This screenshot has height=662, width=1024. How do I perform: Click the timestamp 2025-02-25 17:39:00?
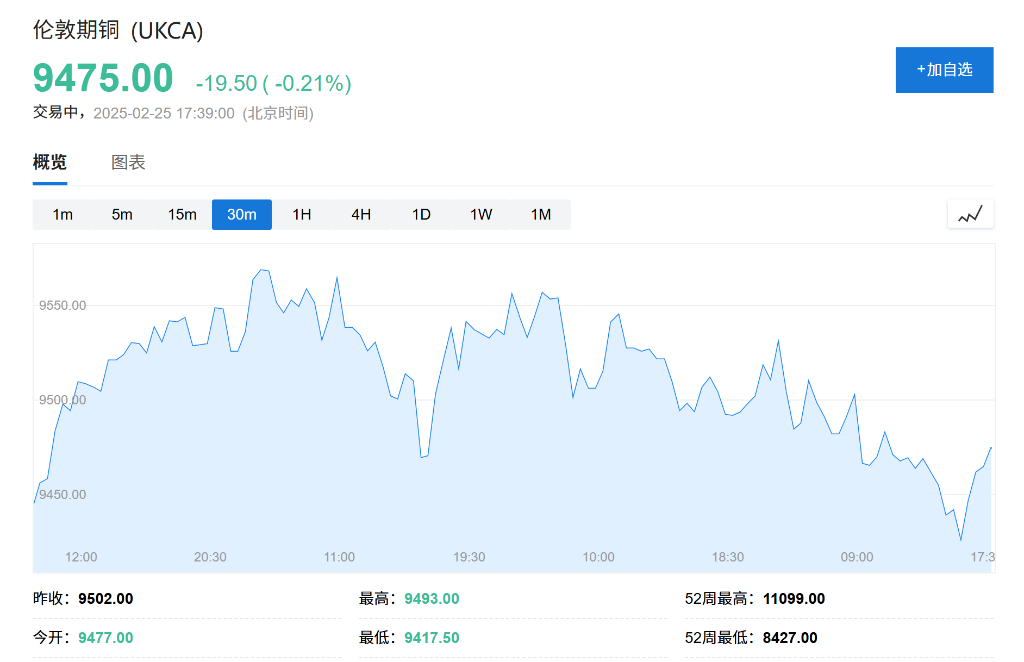164,114
